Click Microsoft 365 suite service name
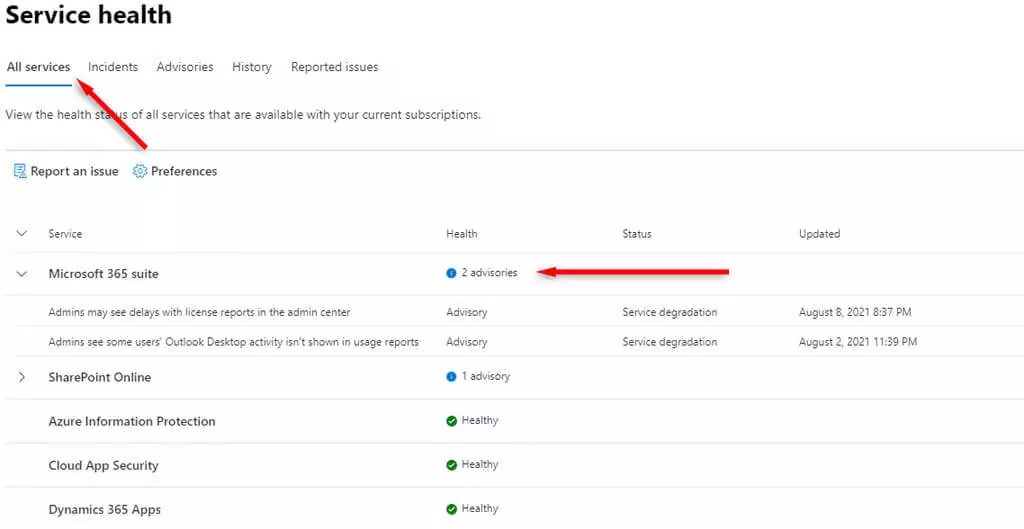Image resolution: width=1024 pixels, height=529 pixels. click(103, 274)
